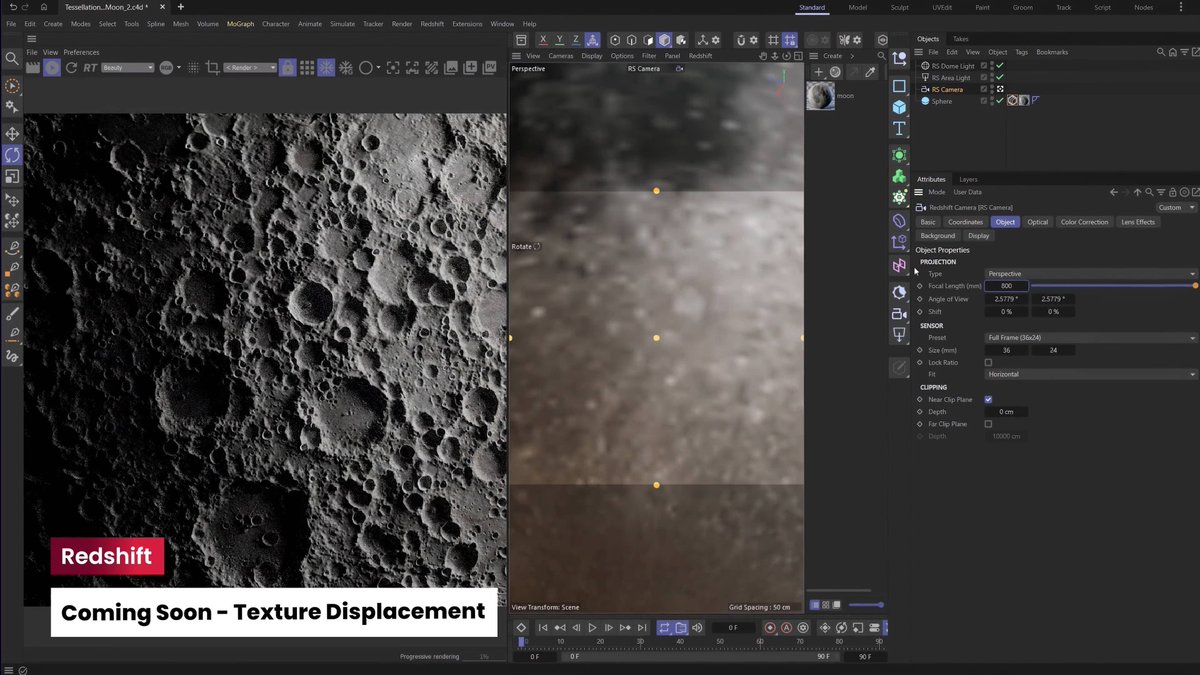The width and height of the screenshot is (1200, 675).
Task: Select the Text object tool in the palette
Action: pyautogui.click(x=899, y=129)
